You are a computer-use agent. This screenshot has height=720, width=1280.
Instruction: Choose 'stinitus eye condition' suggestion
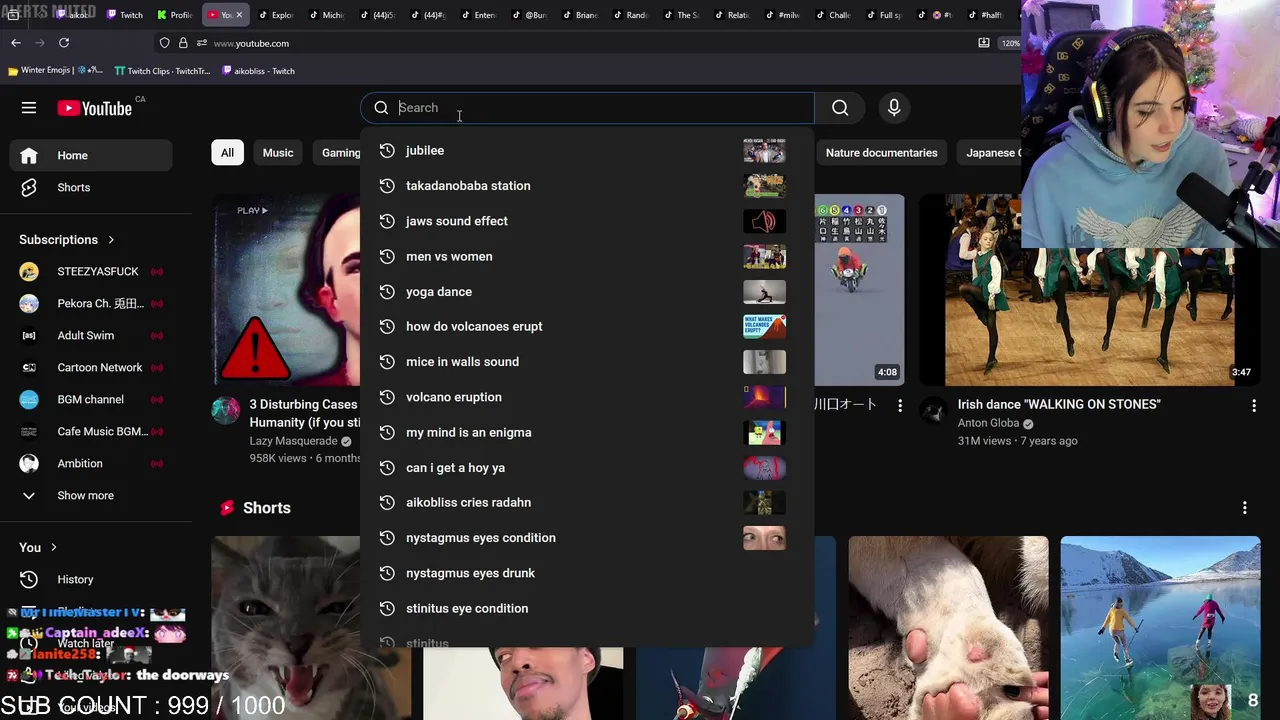(587, 608)
